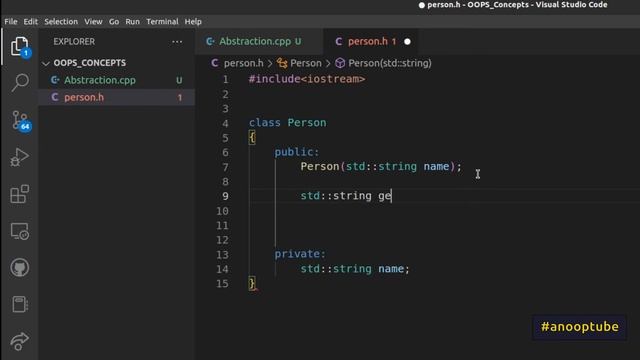Open the Go menu

[x=114, y=22]
